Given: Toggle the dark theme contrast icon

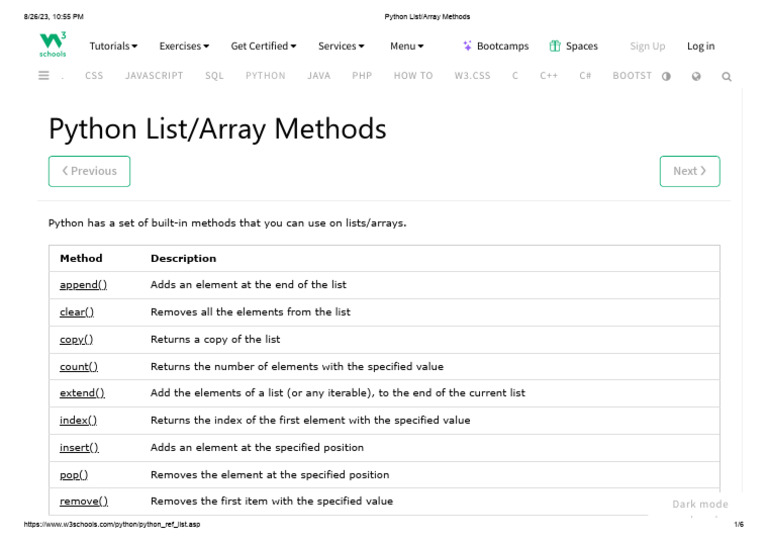Looking at the screenshot, I should tap(666, 76).
